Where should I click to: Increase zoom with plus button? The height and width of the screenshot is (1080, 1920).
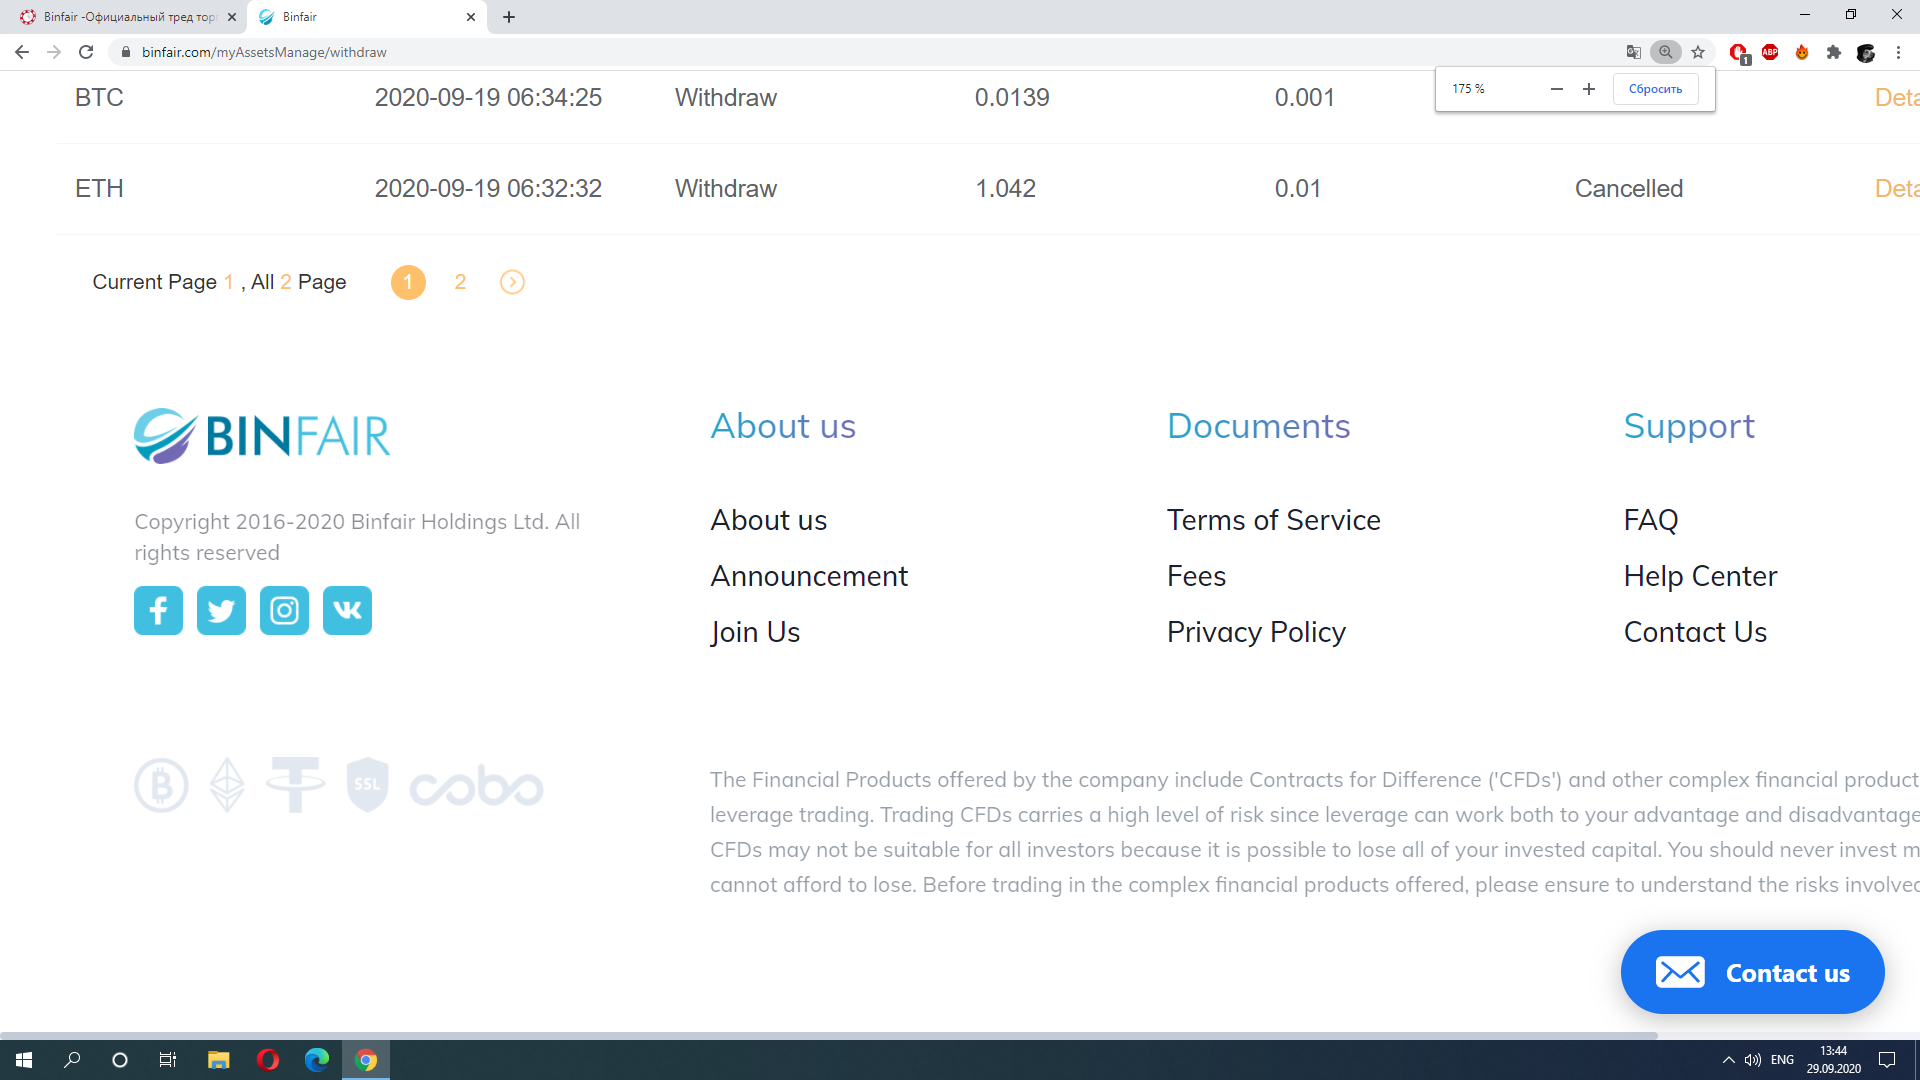pyautogui.click(x=1589, y=89)
